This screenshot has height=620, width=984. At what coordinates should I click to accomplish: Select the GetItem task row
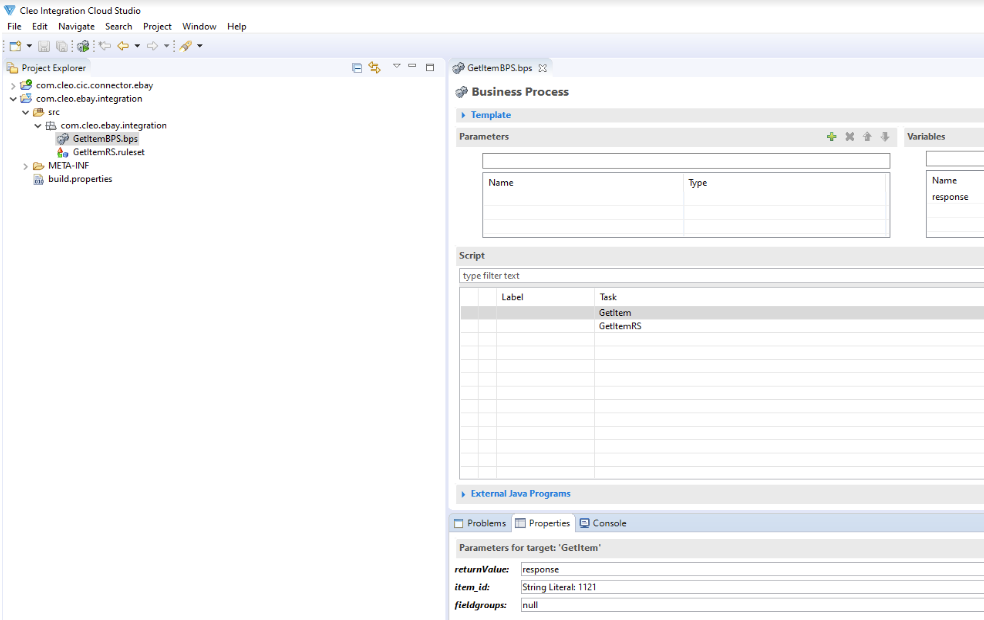point(722,313)
